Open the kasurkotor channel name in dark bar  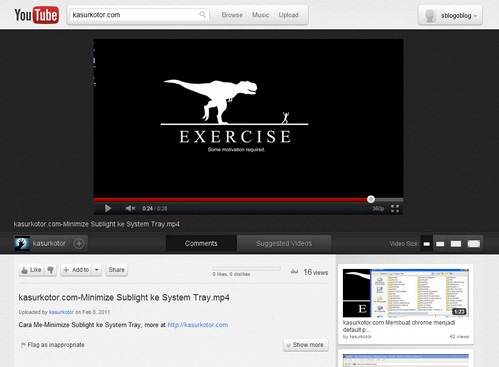[x=49, y=244]
